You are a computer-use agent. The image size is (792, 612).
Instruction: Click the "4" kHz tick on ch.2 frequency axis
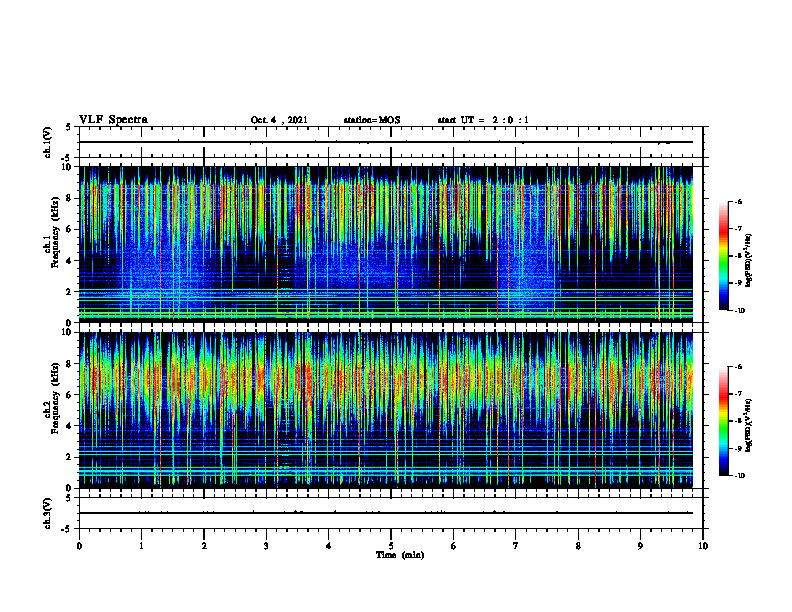[x=70, y=426]
